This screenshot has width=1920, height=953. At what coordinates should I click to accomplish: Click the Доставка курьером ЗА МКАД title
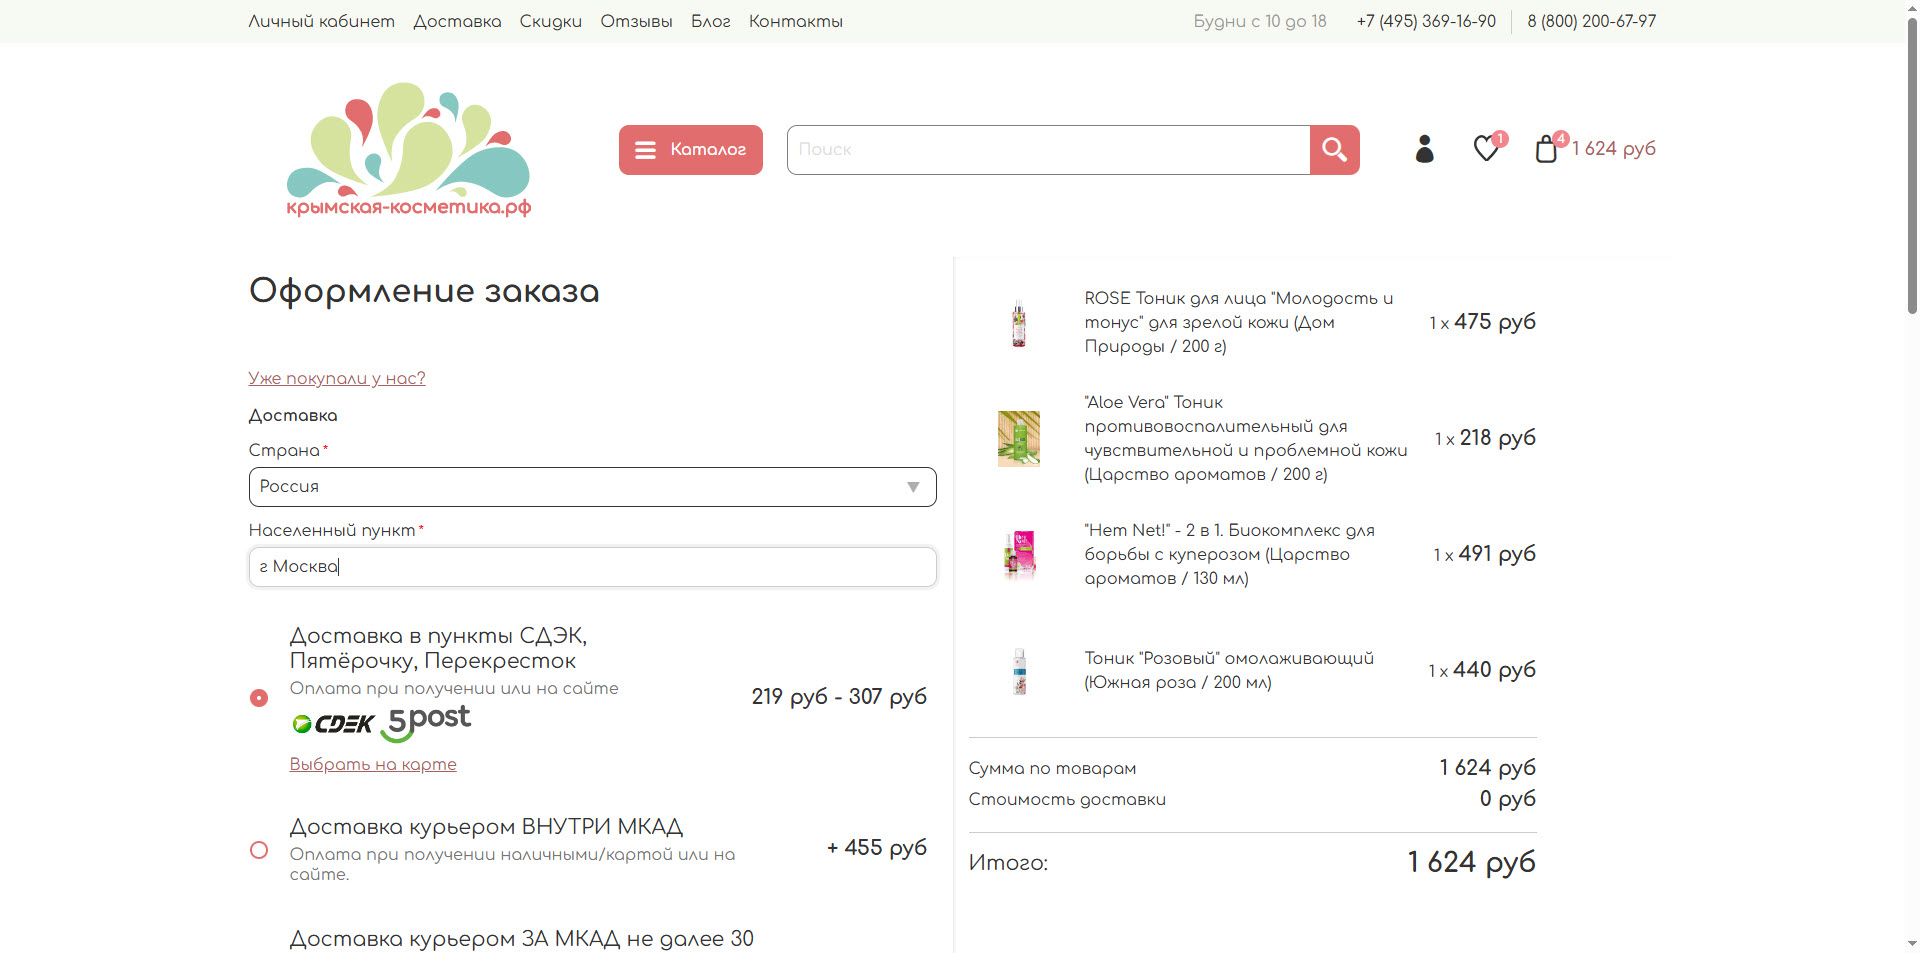click(x=521, y=939)
